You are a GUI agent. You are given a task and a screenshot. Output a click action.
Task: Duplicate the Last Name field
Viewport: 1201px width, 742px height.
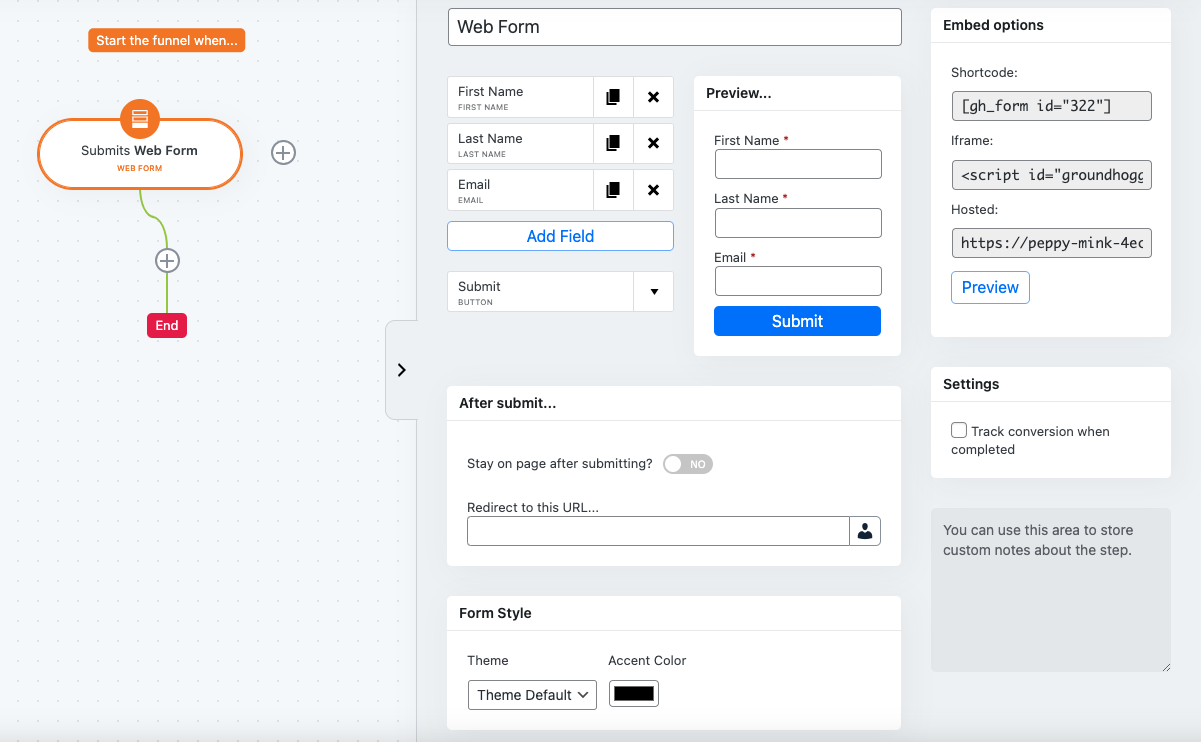pyautogui.click(x=613, y=143)
